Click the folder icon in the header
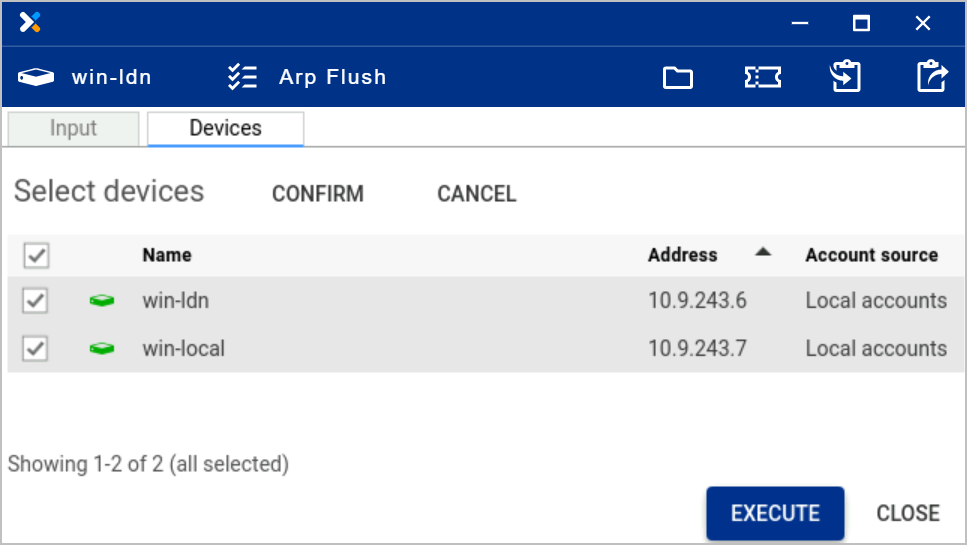This screenshot has height=545, width=967. tap(678, 77)
